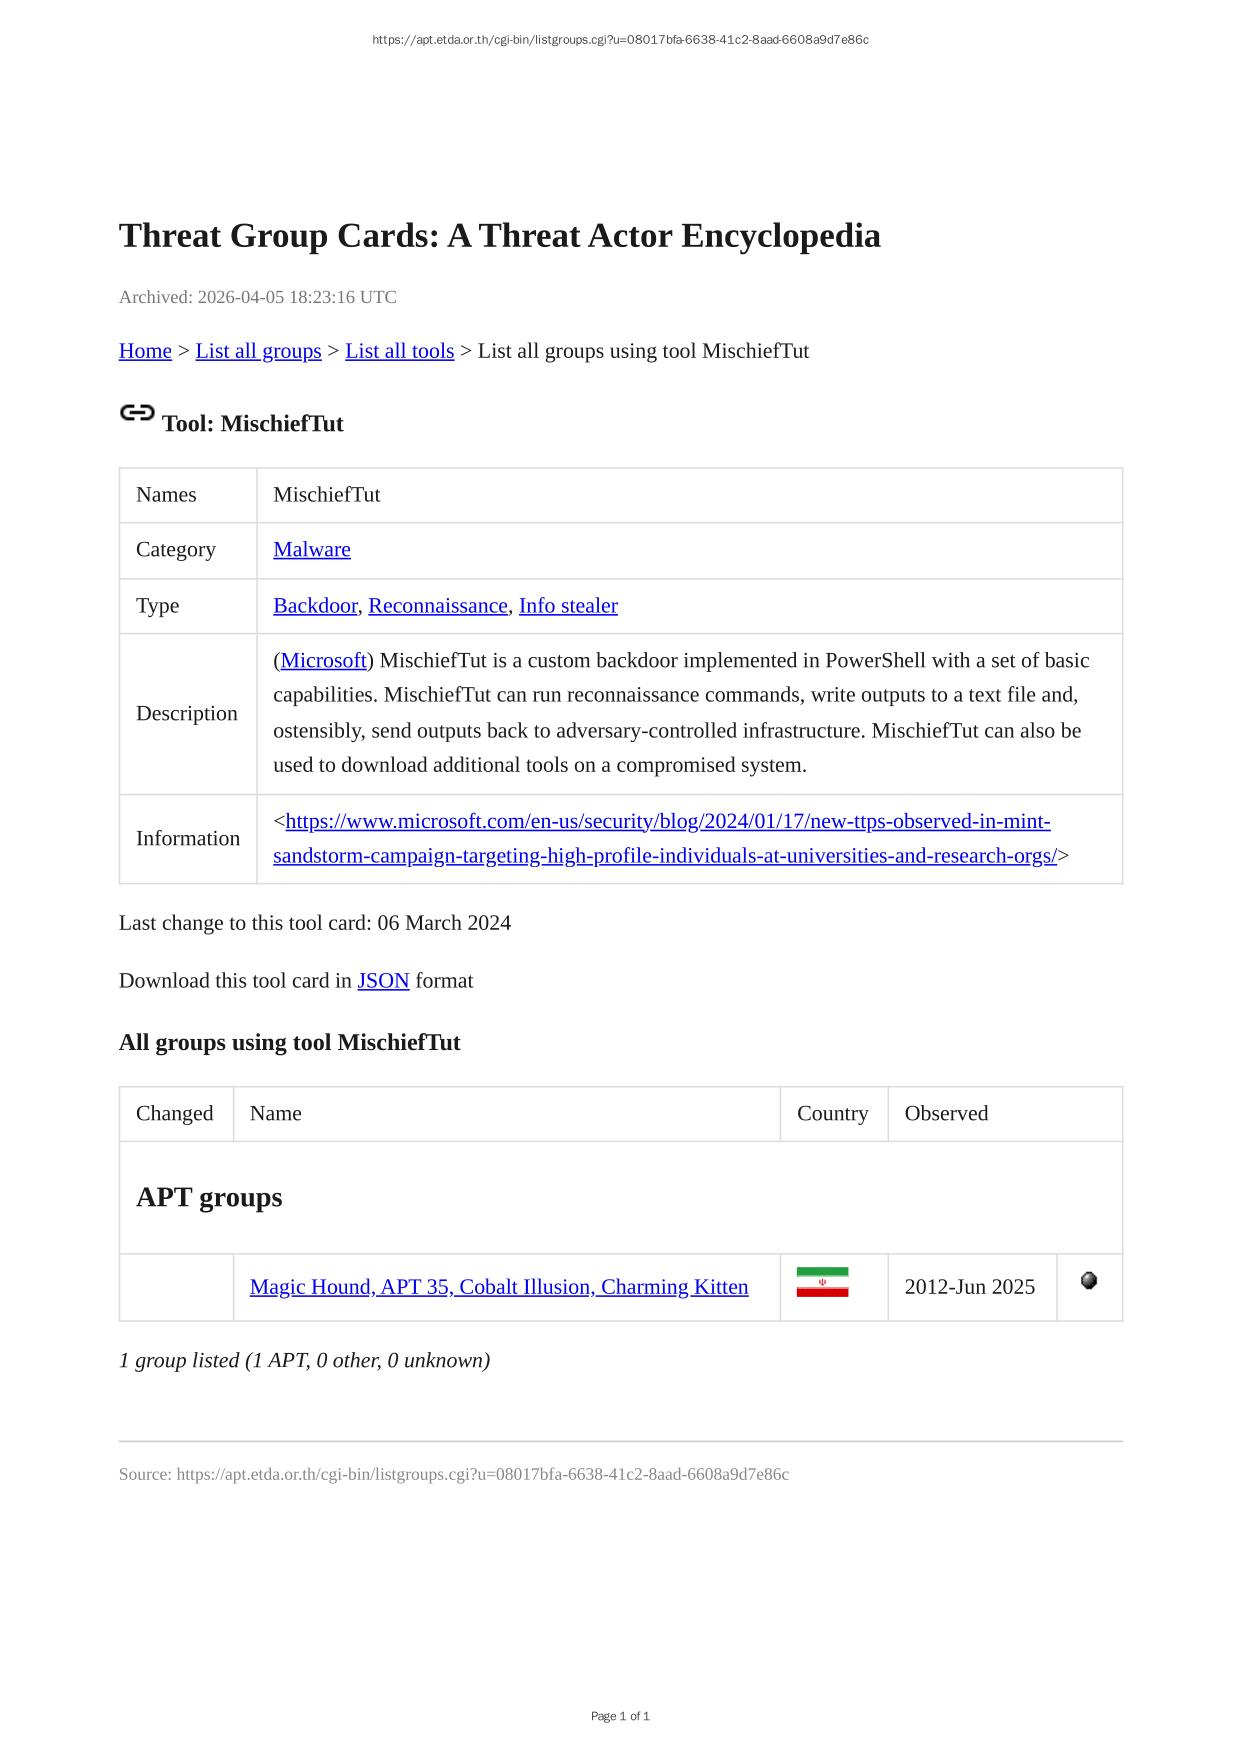Open the Malware category link
Image resolution: width=1242 pixels, height=1756 pixels.
click(x=311, y=550)
